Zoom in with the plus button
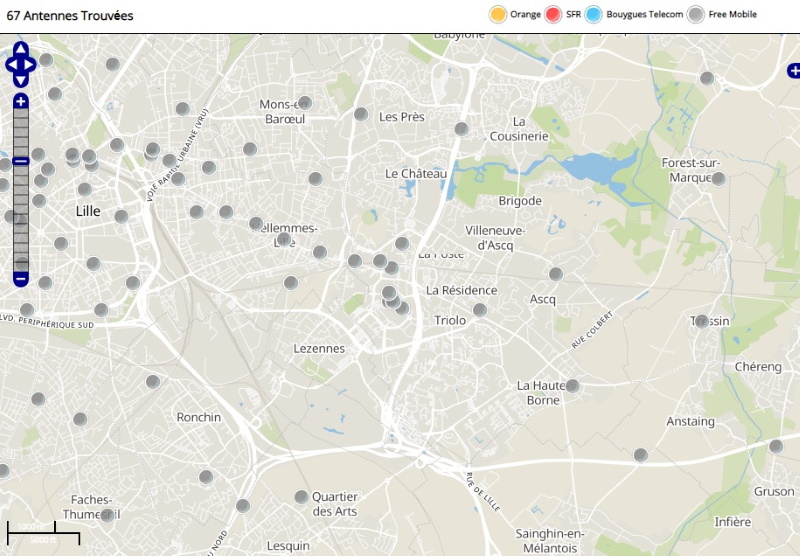 pyautogui.click(x=21, y=101)
